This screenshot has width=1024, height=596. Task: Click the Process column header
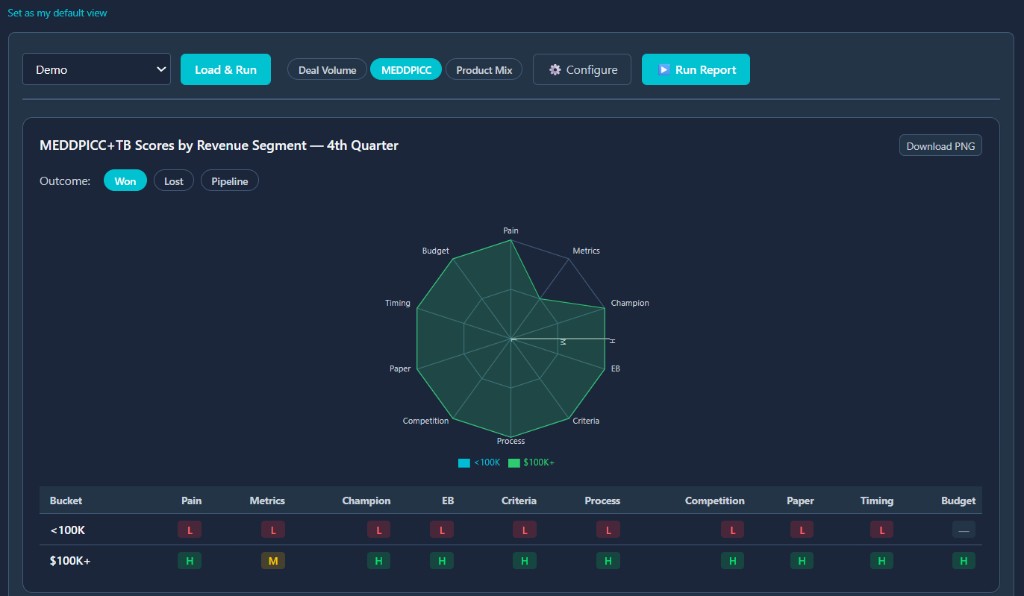(602, 501)
